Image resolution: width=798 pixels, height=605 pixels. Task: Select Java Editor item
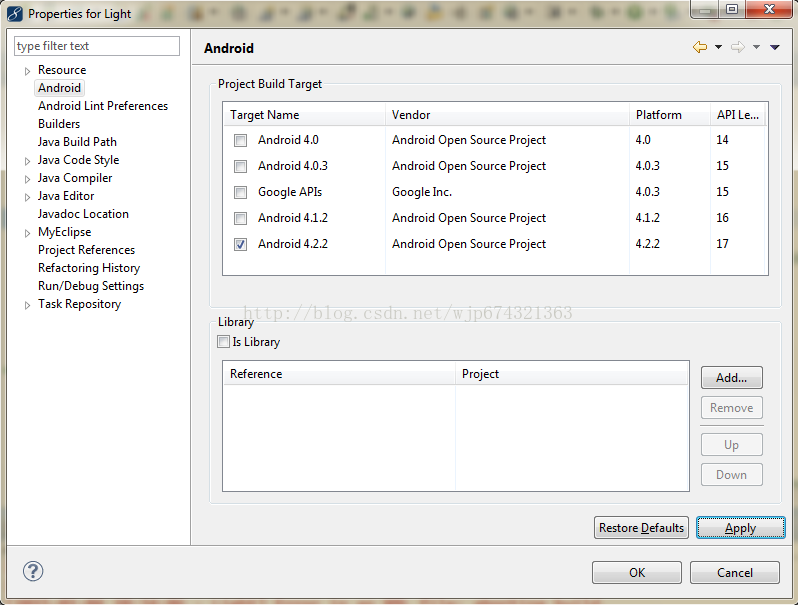(x=66, y=196)
